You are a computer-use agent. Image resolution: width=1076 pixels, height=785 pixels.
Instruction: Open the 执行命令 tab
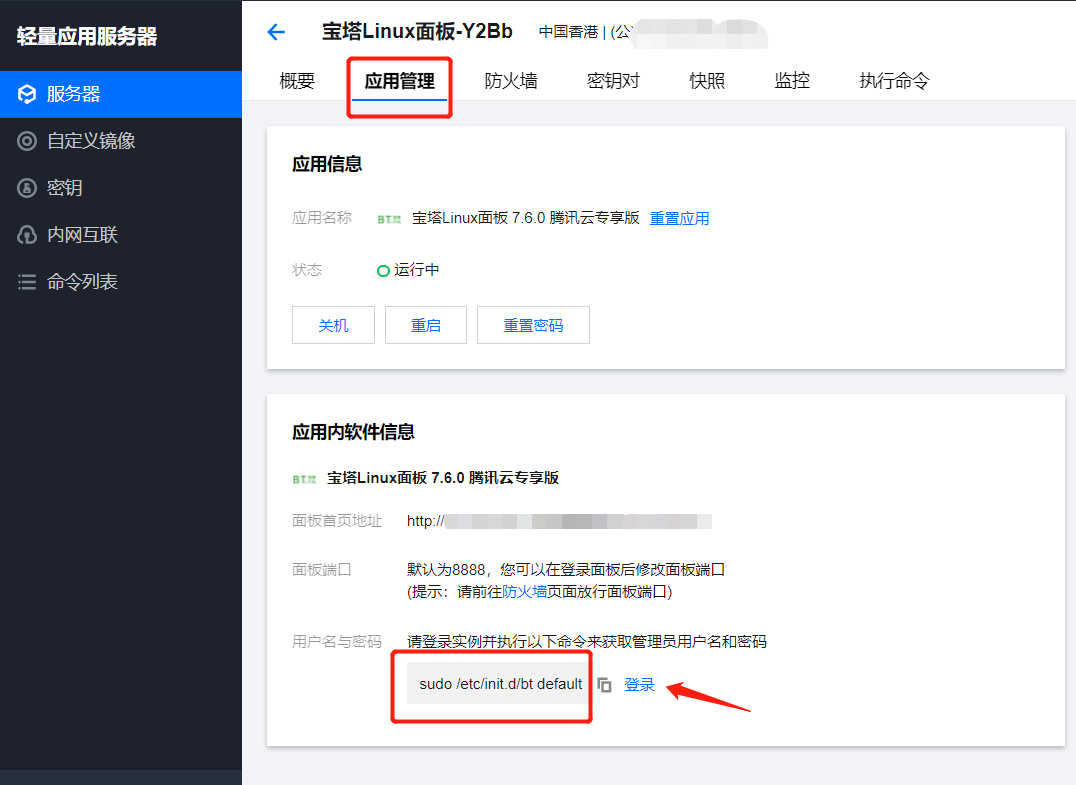pos(893,80)
